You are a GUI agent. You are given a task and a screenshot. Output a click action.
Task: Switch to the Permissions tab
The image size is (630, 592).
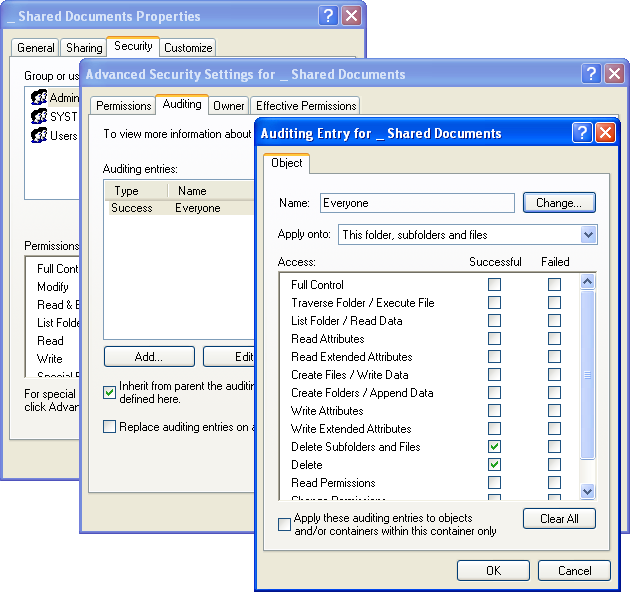click(x=123, y=106)
